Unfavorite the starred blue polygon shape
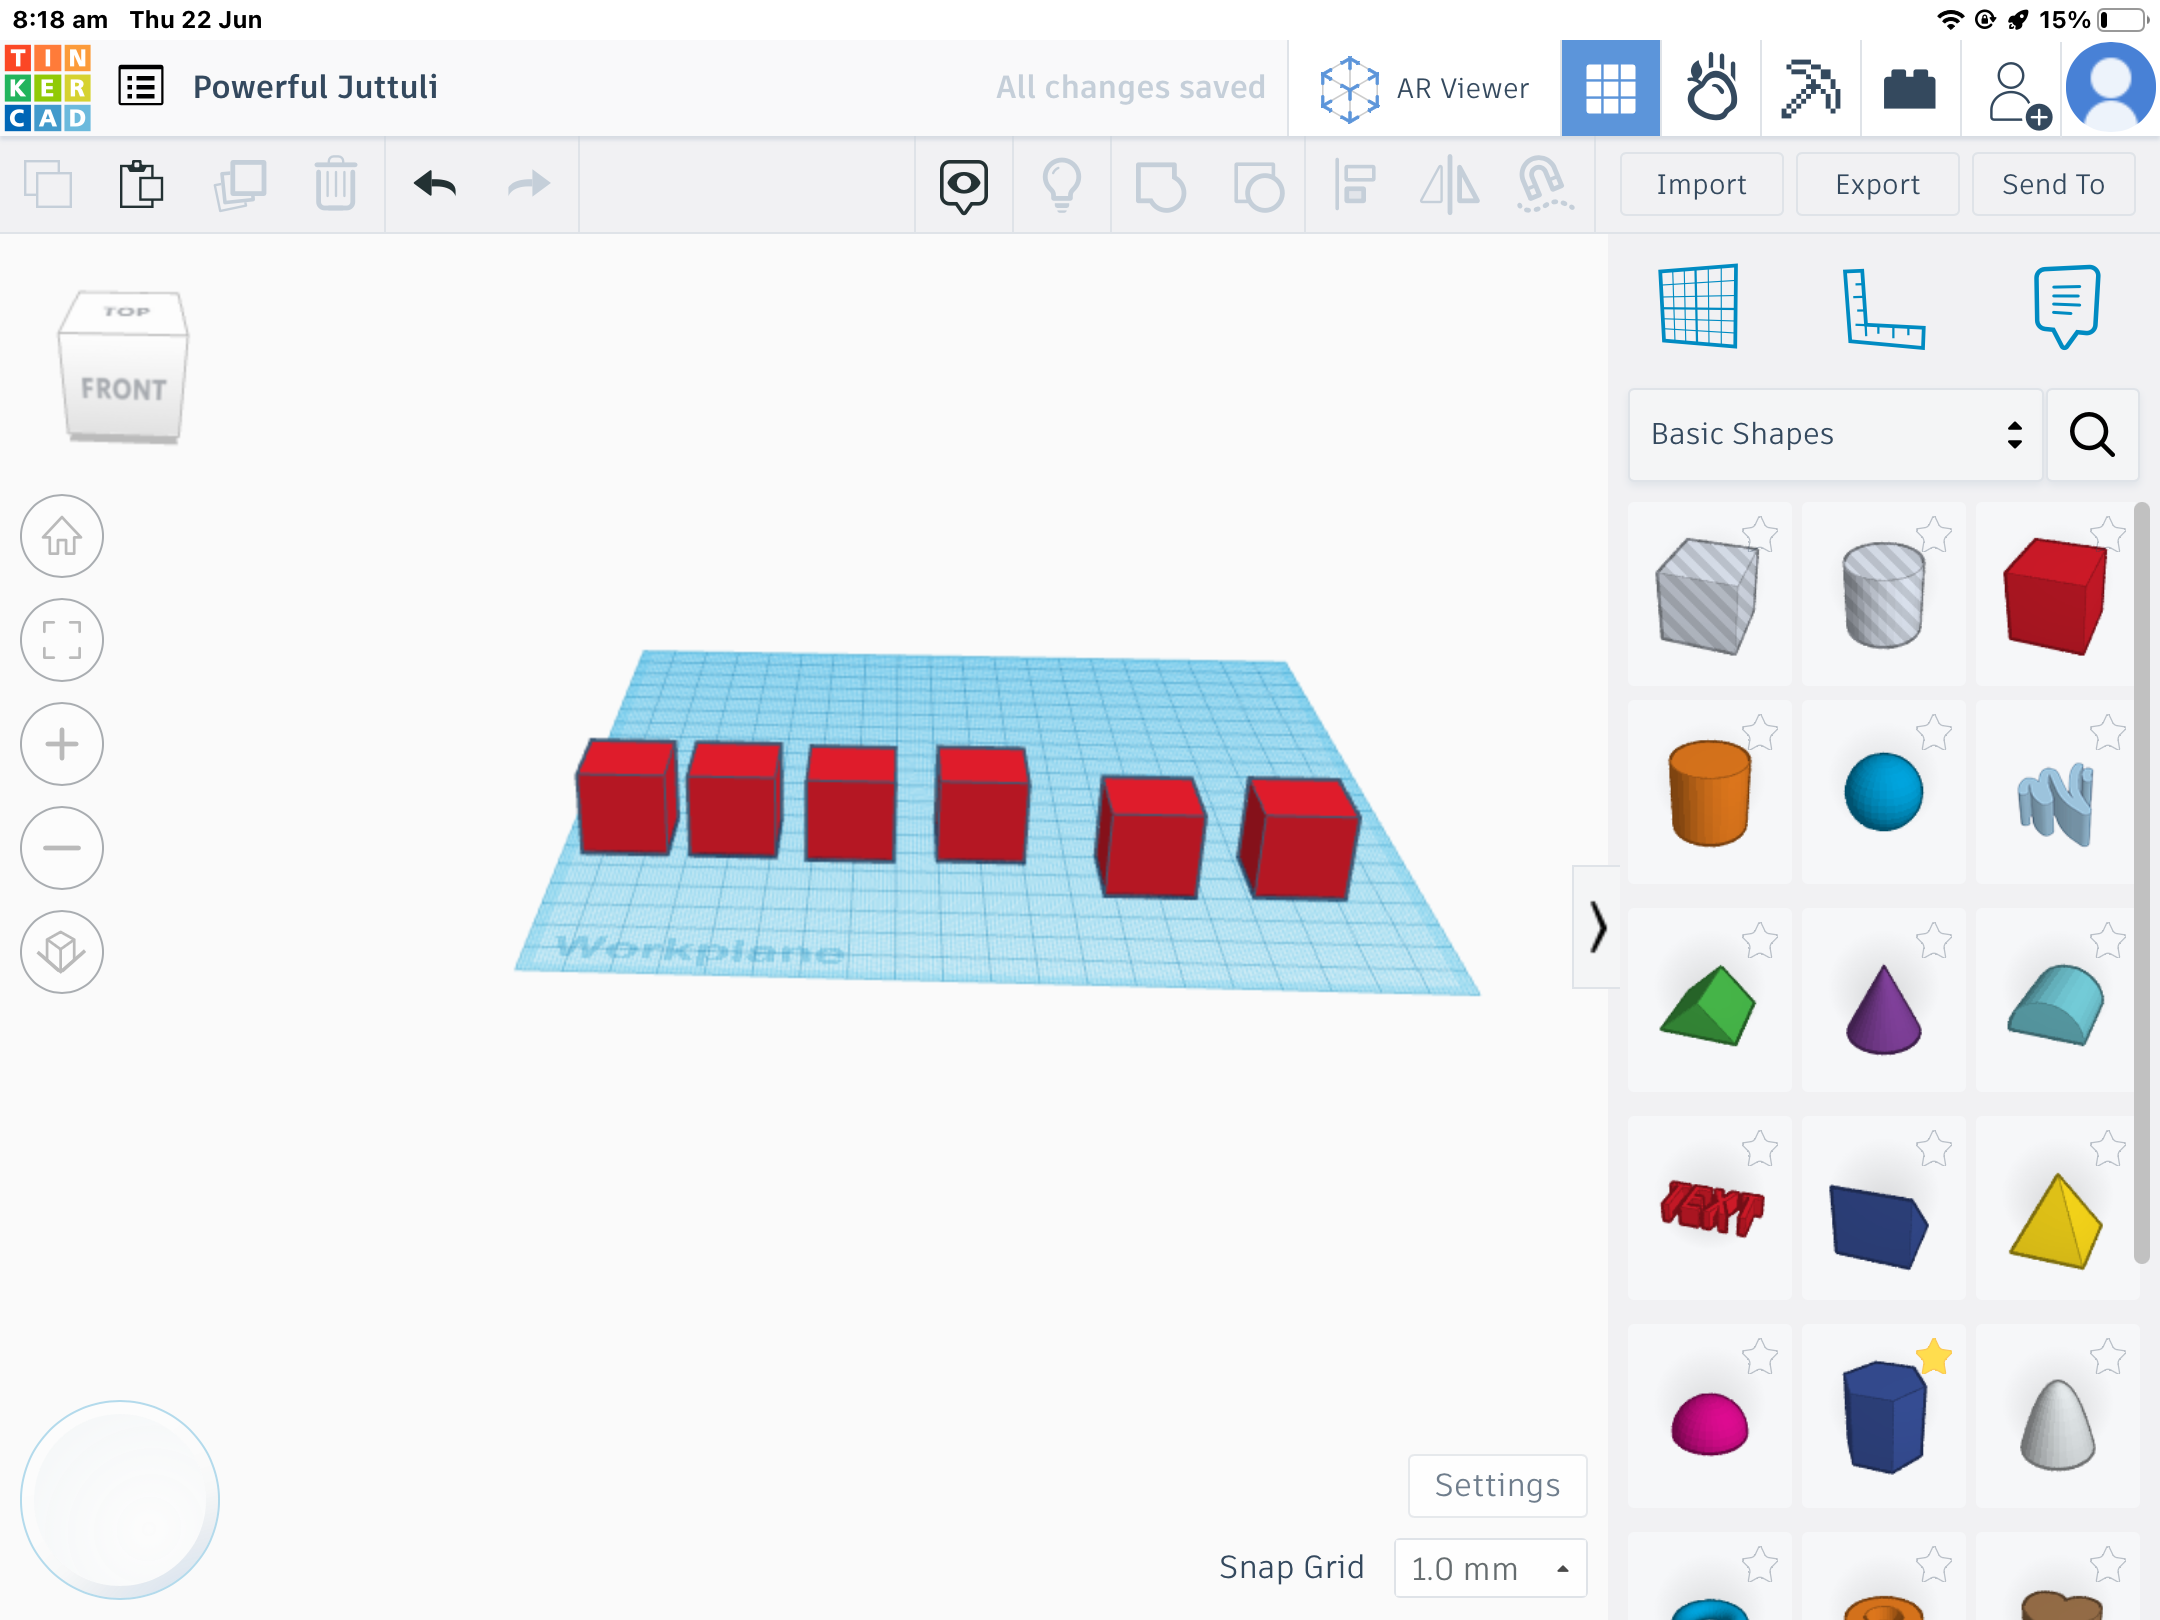This screenshot has height=1620, width=2160. click(1934, 1357)
